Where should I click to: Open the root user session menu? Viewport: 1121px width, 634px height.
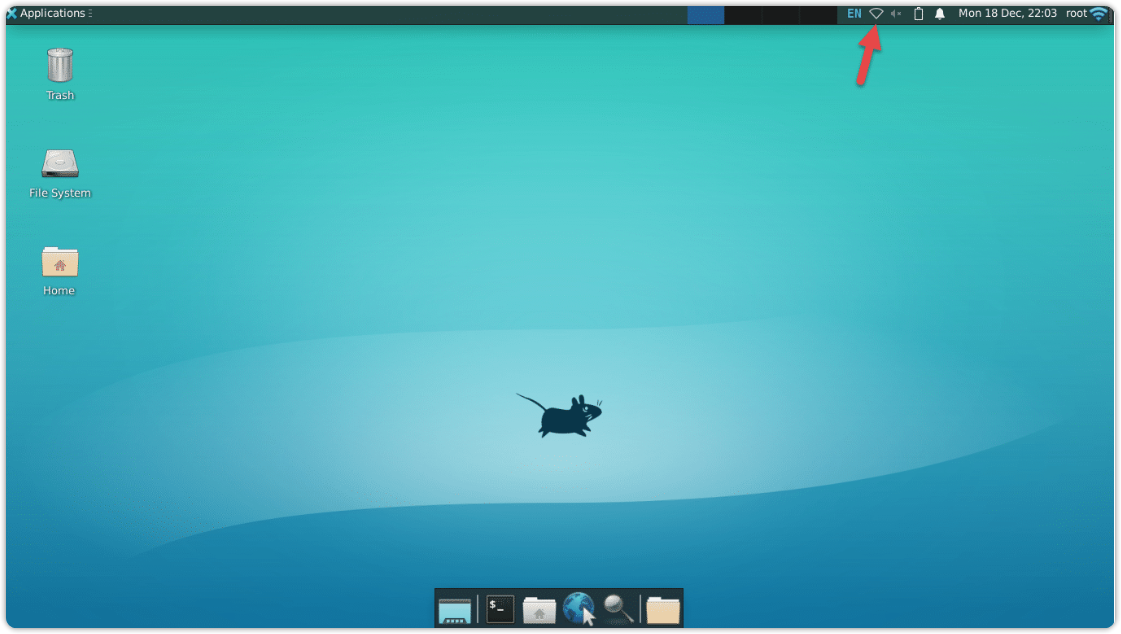pos(1076,13)
